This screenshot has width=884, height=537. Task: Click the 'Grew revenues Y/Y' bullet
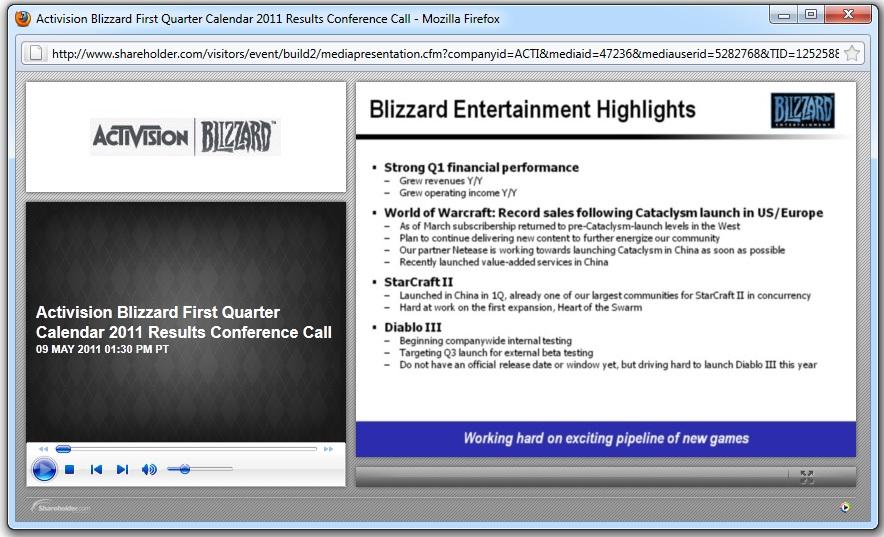coord(441,181)
